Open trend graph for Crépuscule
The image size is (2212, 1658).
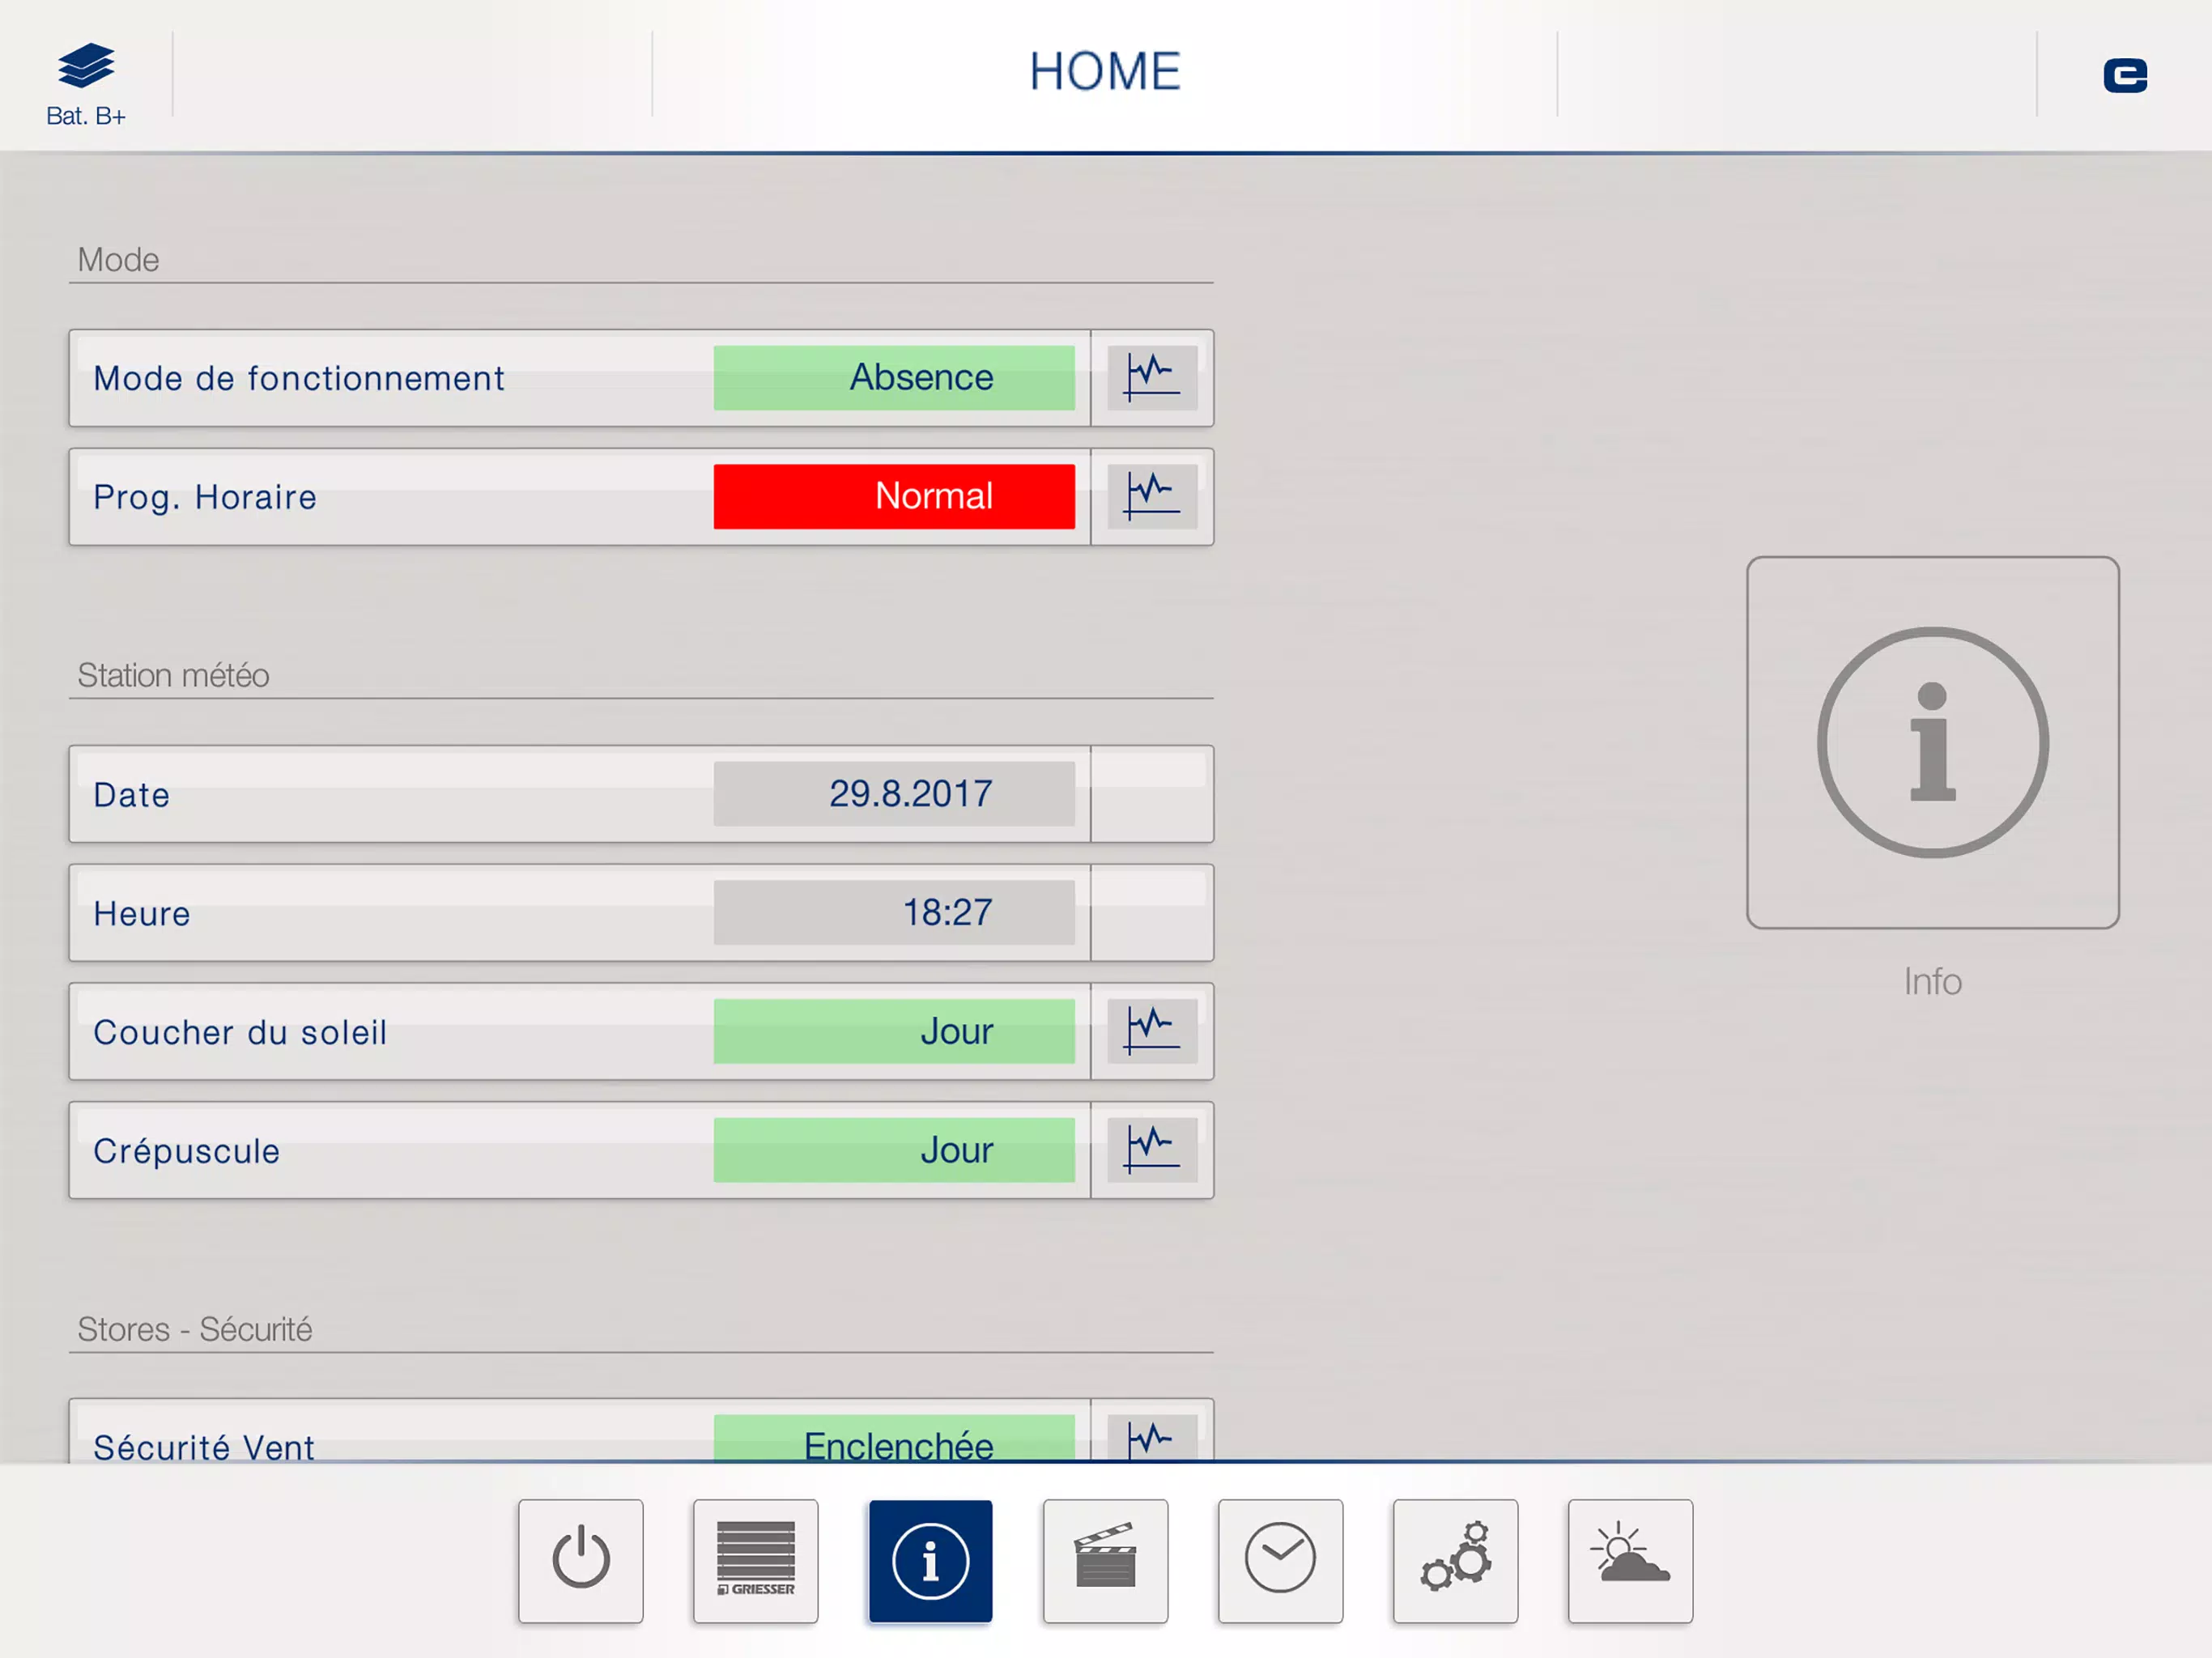point(1152,1150)
